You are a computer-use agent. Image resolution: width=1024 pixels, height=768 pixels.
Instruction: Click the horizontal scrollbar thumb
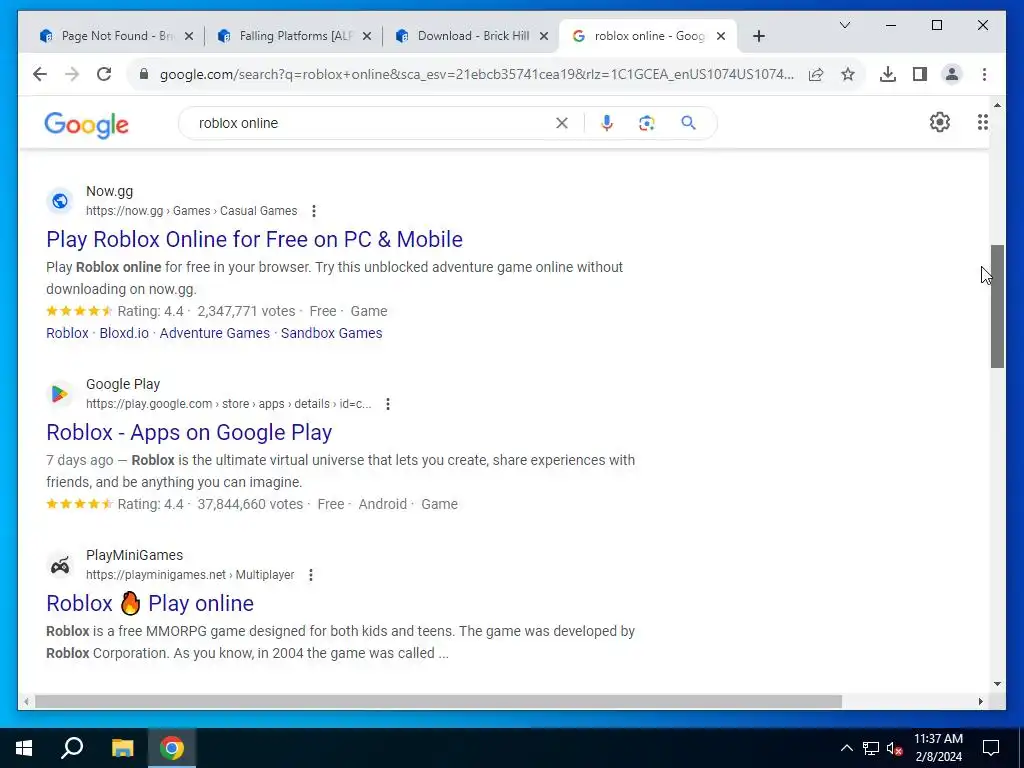click(438, 701)
